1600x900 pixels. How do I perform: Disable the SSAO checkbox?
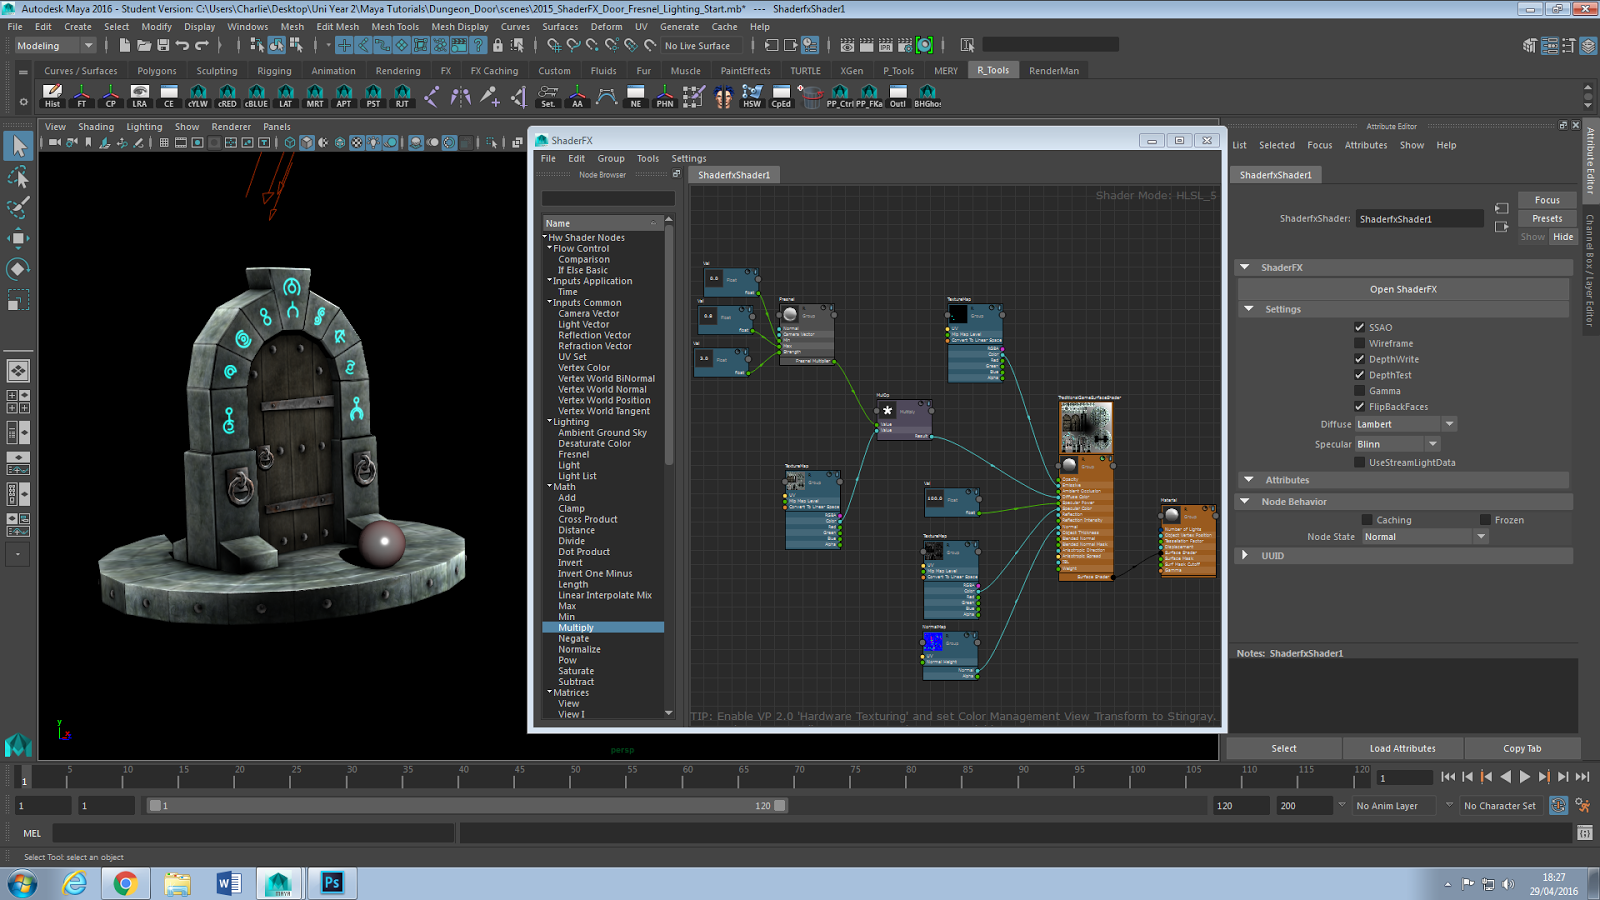click(1358, 327)
